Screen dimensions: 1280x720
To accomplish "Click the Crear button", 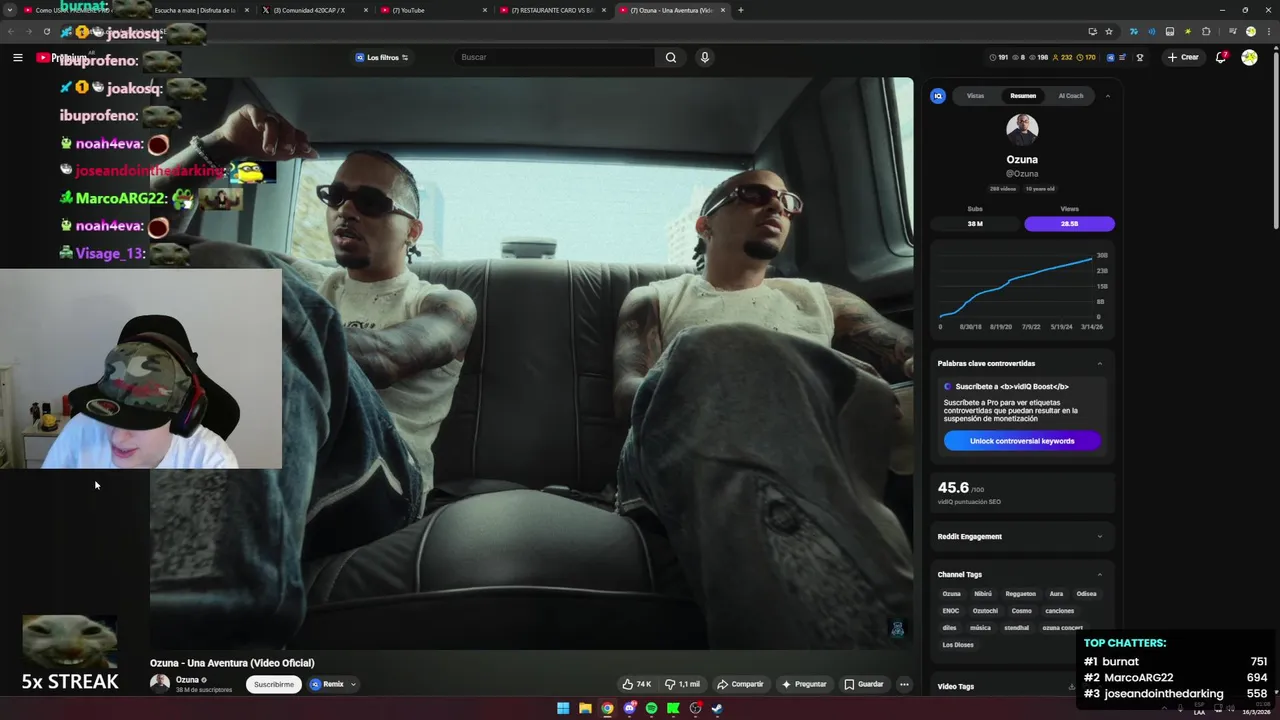I will pos(1183,57).
